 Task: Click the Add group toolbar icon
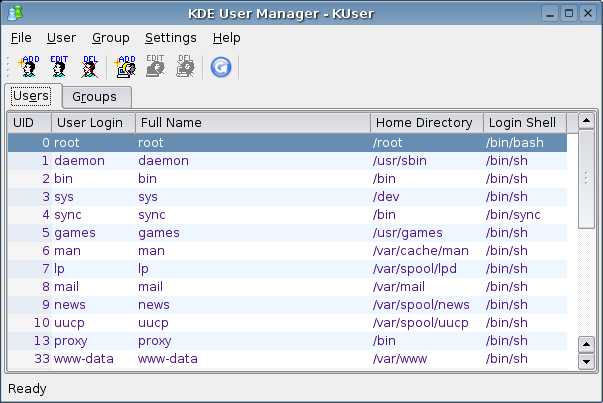(125, 67)
